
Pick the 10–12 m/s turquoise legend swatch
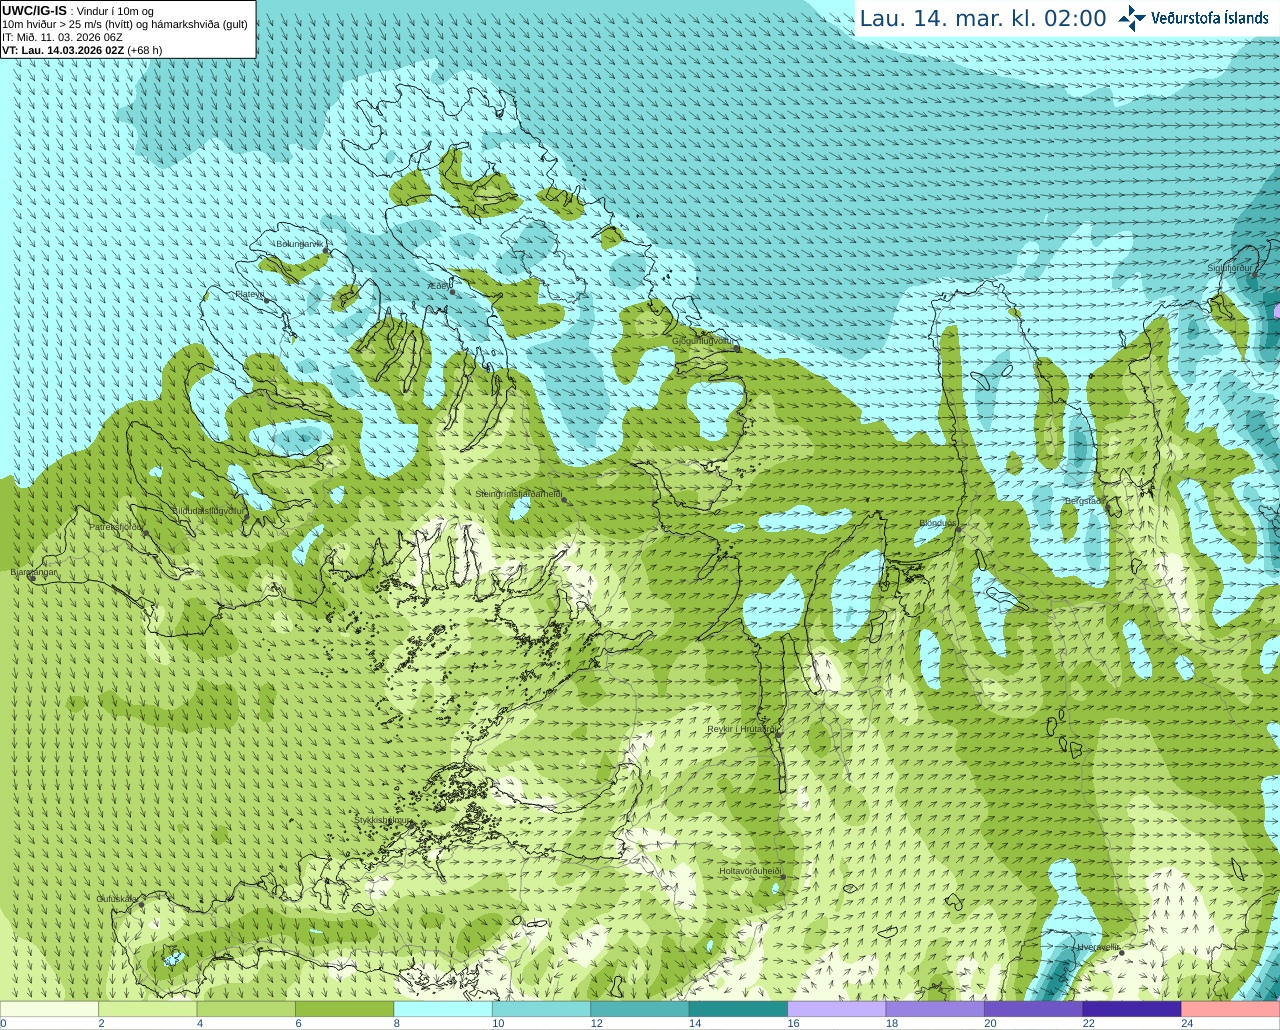point(541,1009)
